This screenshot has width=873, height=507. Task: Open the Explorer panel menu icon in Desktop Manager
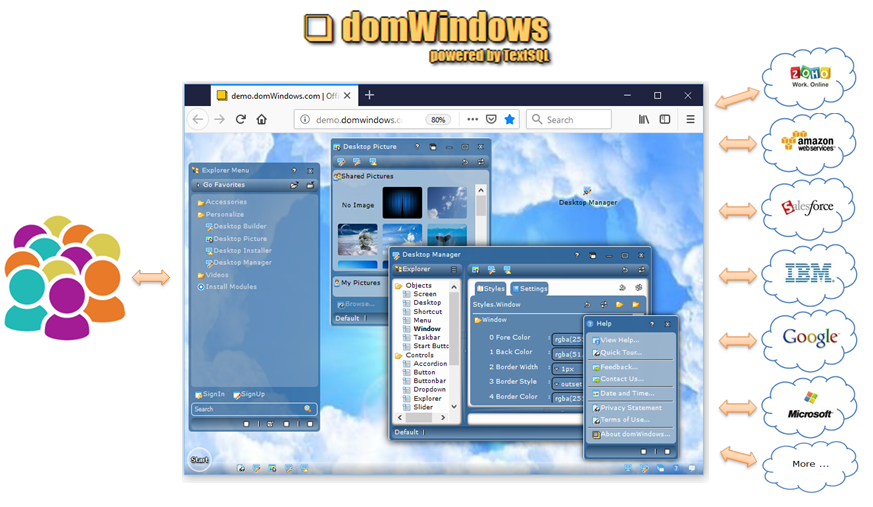pyautogui.click(x=454, y=269)
